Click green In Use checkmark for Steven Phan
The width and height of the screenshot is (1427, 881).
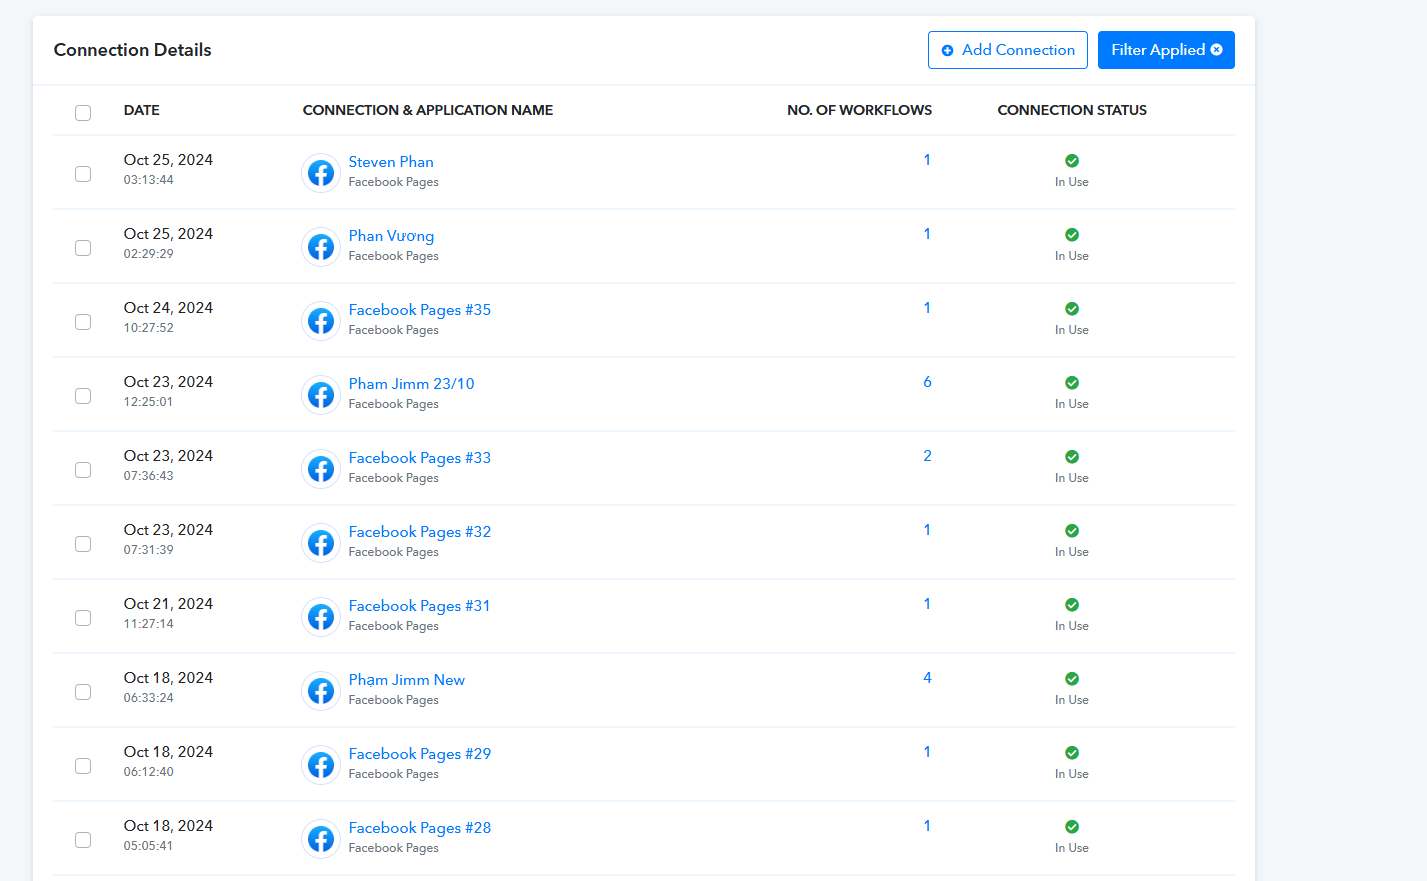tap(1072, 161)
